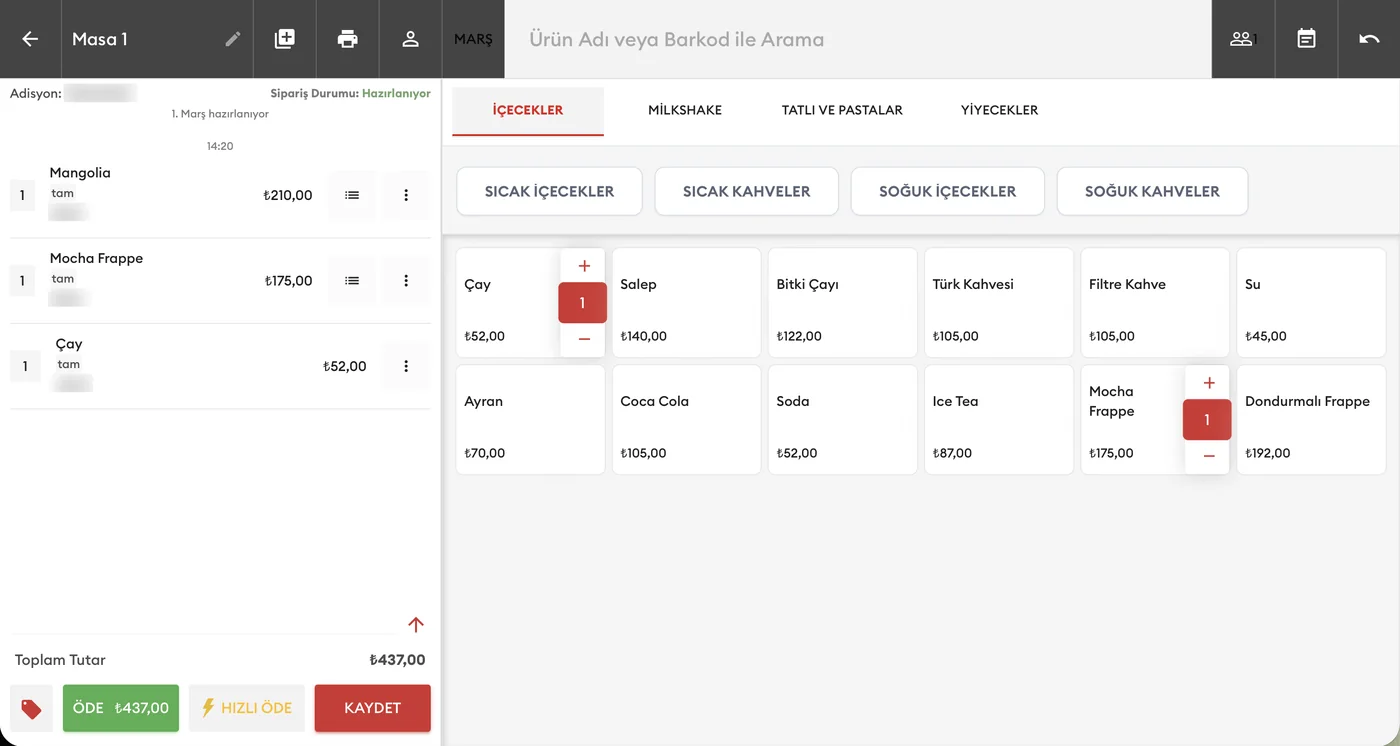Click the add-new-order plus icon
The height and width of the screenshot is (746, 1400).
(x=285, y=39)
